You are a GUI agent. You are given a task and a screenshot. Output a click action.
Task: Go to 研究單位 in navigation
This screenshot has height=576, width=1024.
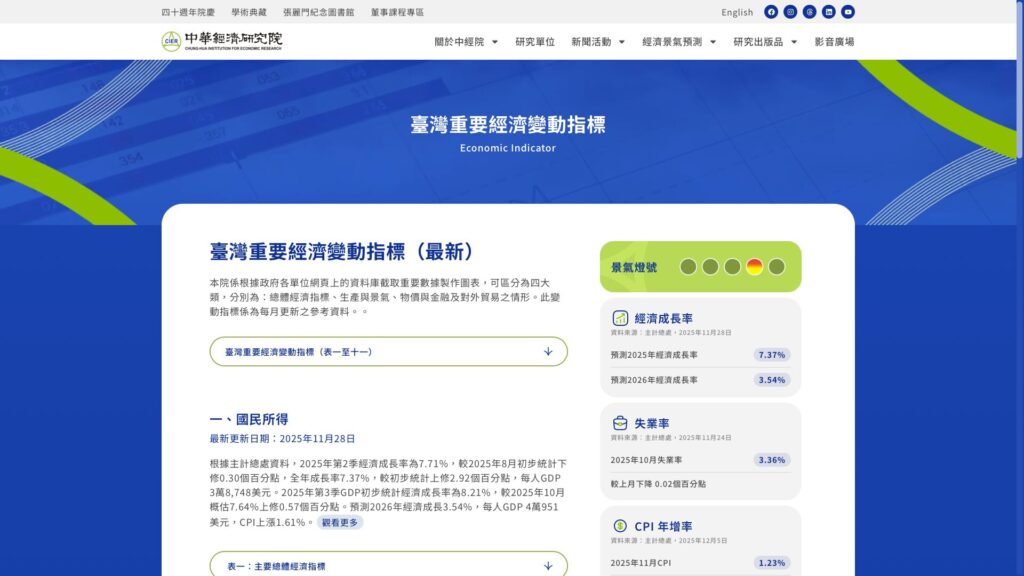535,42
